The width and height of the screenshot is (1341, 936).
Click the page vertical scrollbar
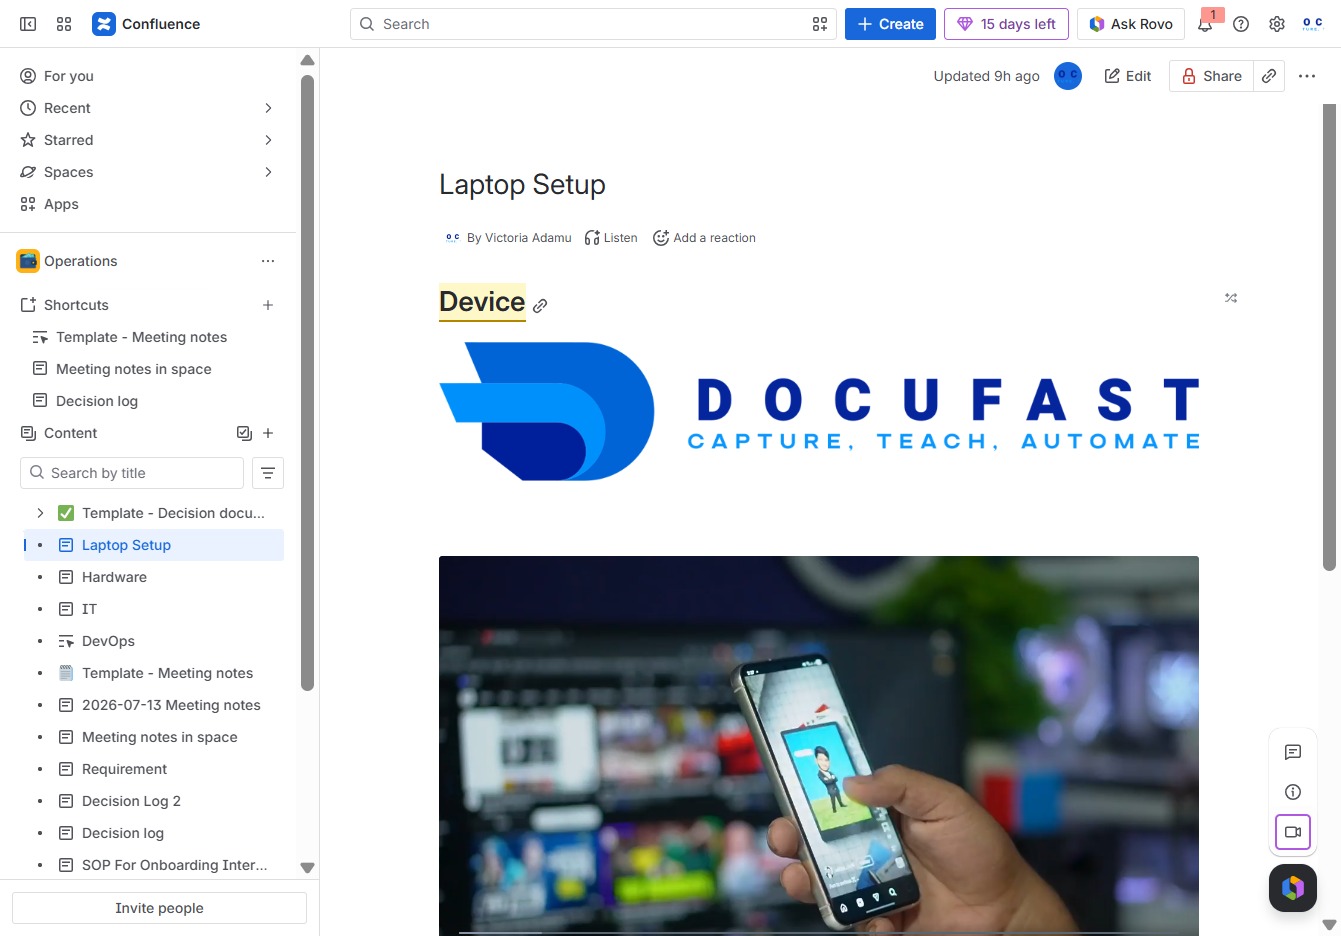(x=1329, y=337)
